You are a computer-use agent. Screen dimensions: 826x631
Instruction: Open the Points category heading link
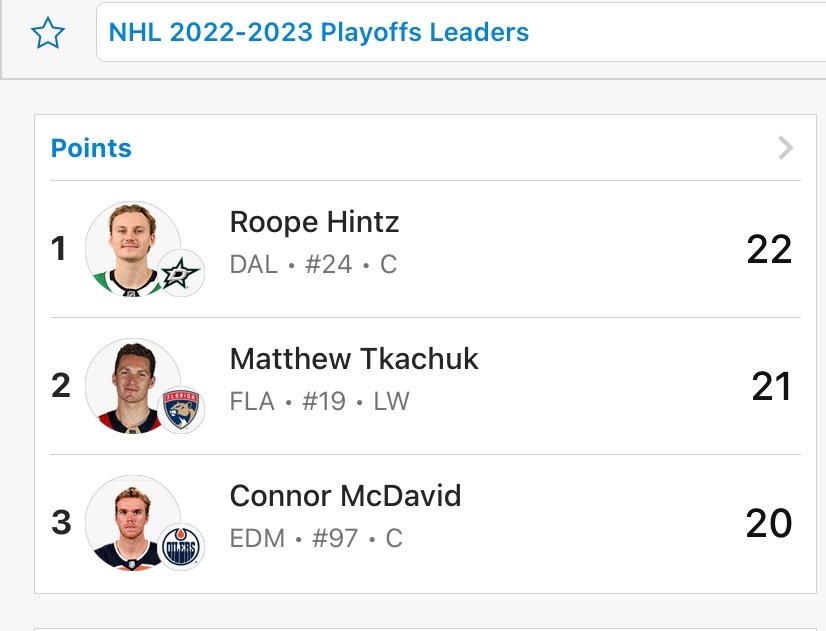point(91,148)
